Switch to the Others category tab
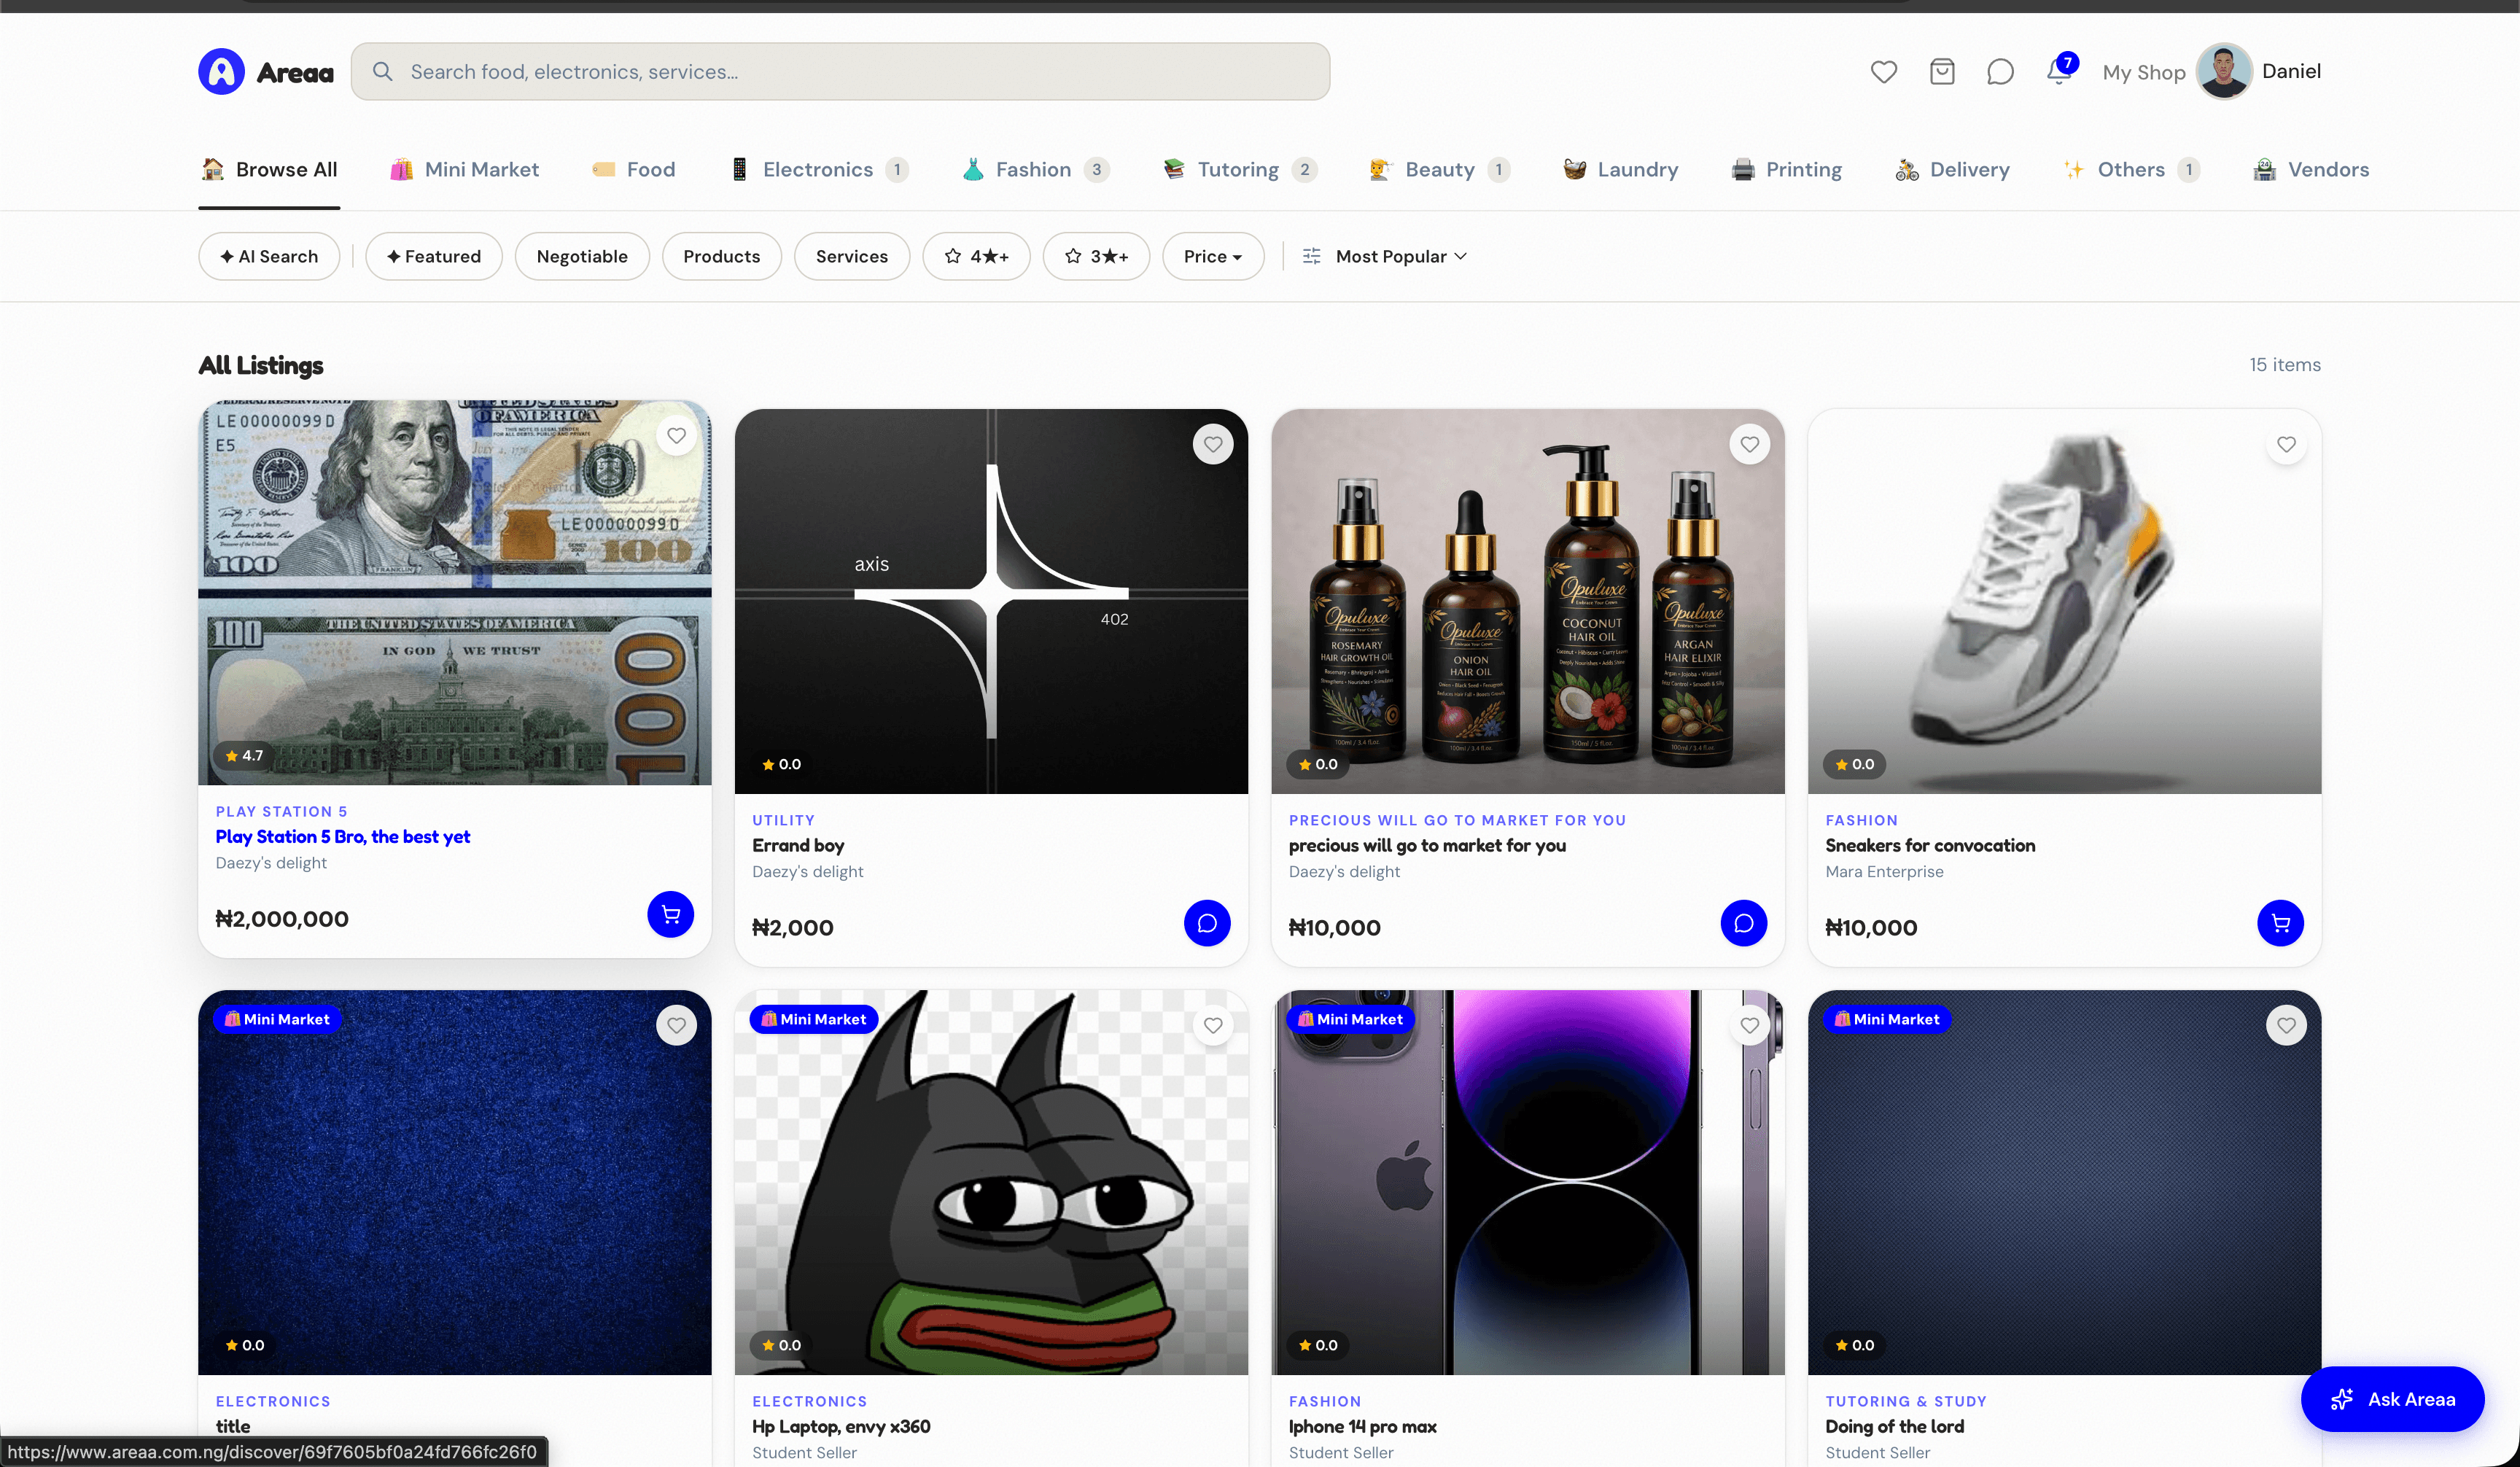 coord(2132,170)
